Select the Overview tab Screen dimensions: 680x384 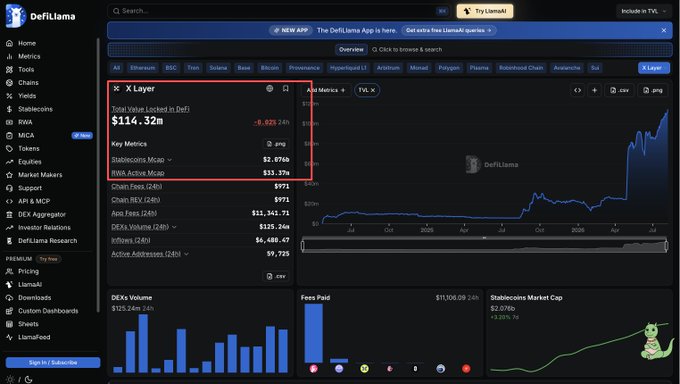pyautogui.click(x=351, y=49)
